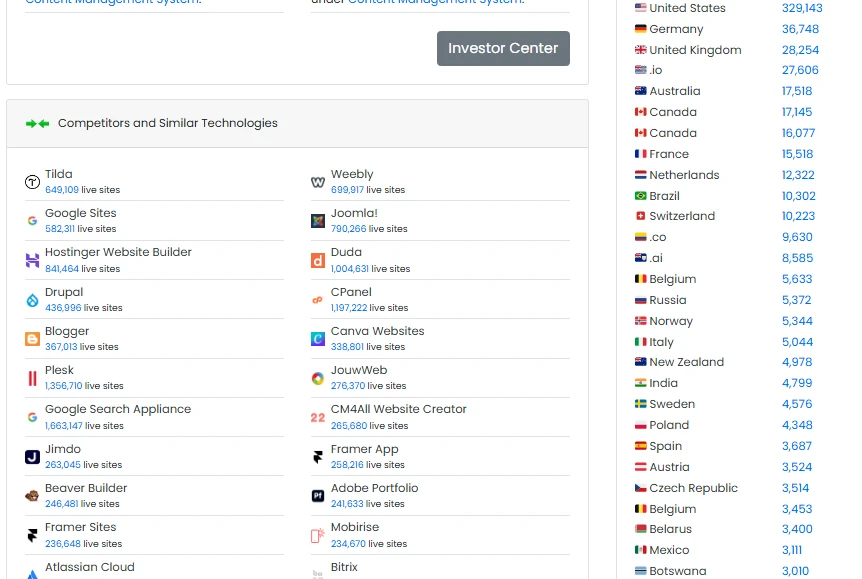This screenshot has height=579, width=862.
Task: Click the Adobe Portfolio logo icon
Action: click(319, 497)
